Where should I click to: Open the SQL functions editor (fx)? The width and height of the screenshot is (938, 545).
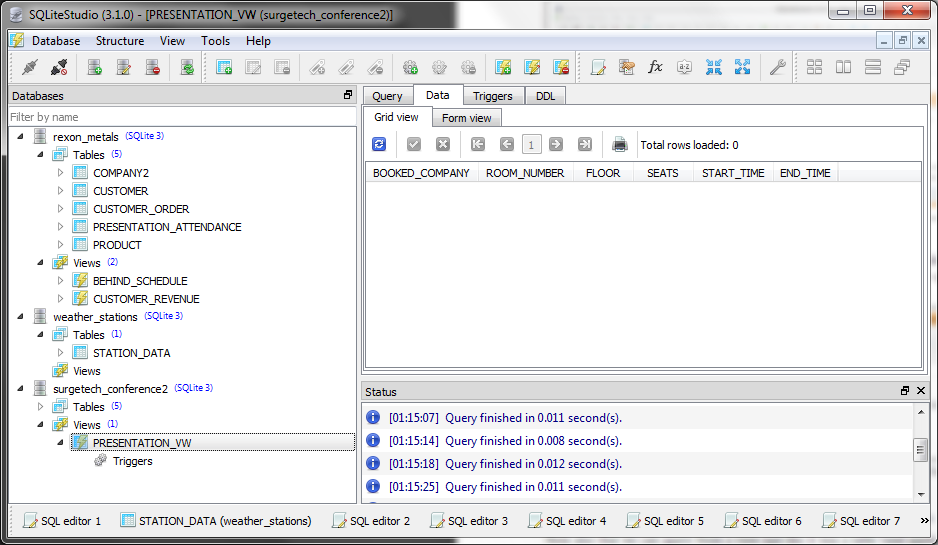click(x=656, y=67)
